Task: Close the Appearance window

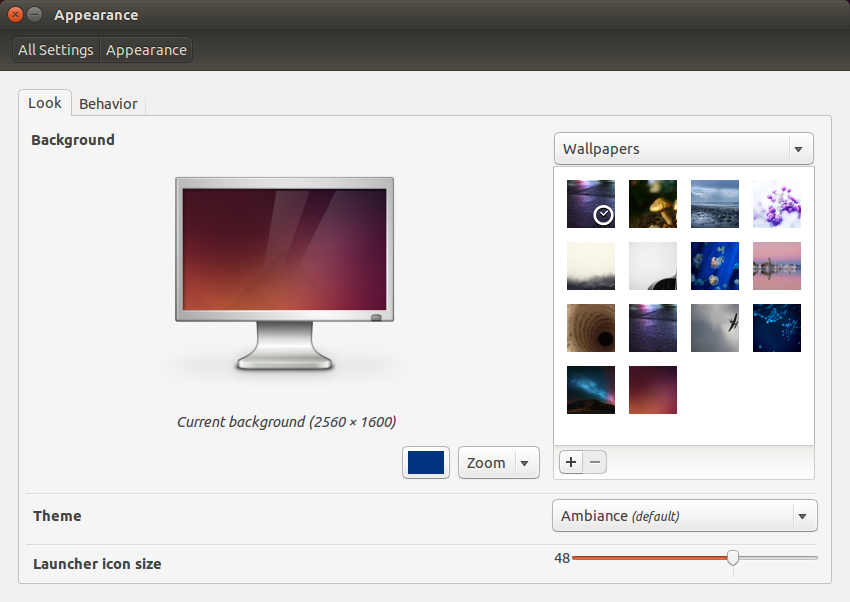Action: pos(16,15)
